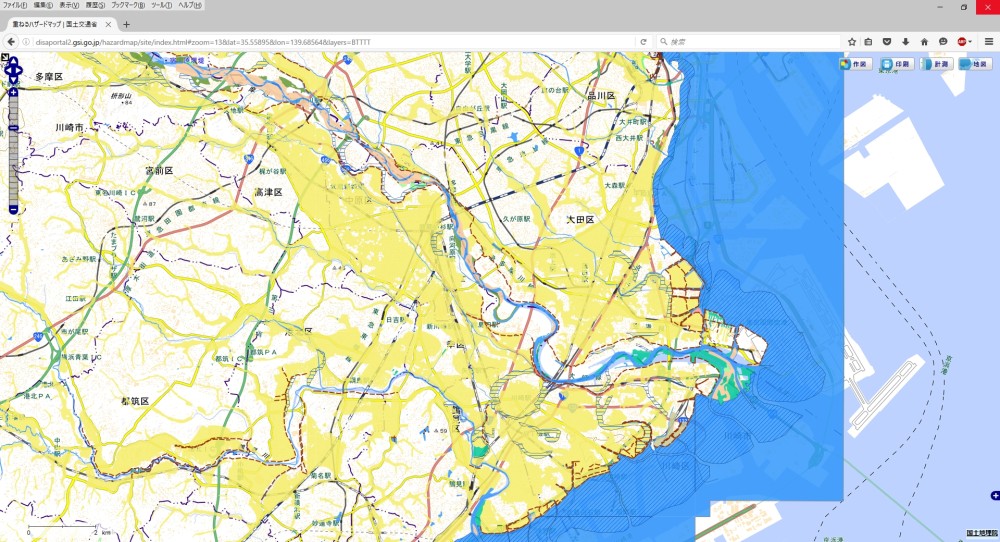Open the ブックマーク(B) menu
1000x542 pixels.
pos(126,6)
